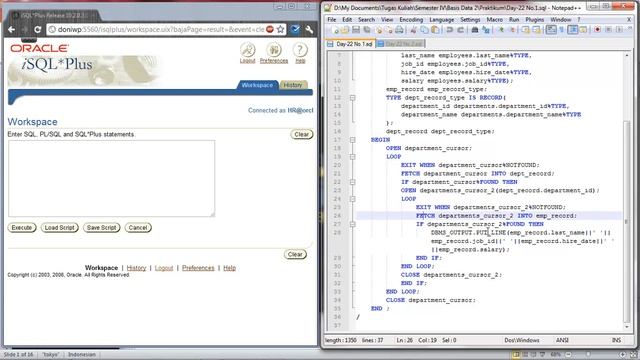Image resolution: width=640 pixels, height=360 pixels.
Task: Click the Replace icon in Notepad++ toolbar
Action: click(x=486, y=30)
